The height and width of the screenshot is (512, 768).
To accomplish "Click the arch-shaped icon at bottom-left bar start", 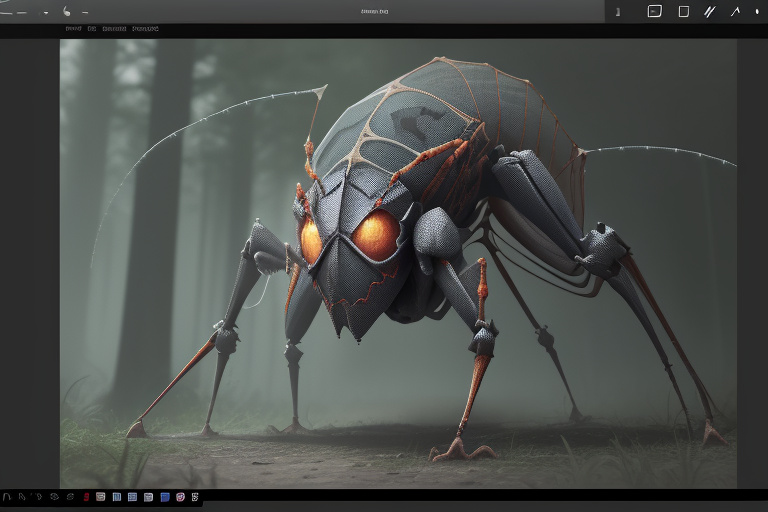I will click(8, 497).
